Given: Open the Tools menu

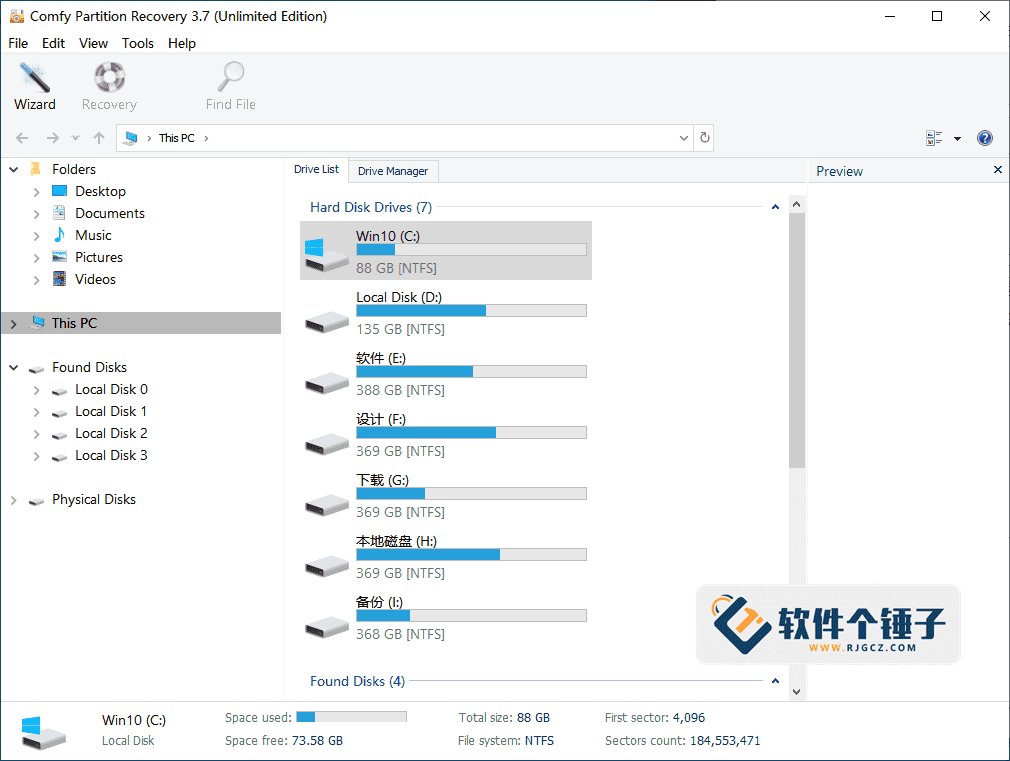Looking at the screenshot, I should click(137, 43).
